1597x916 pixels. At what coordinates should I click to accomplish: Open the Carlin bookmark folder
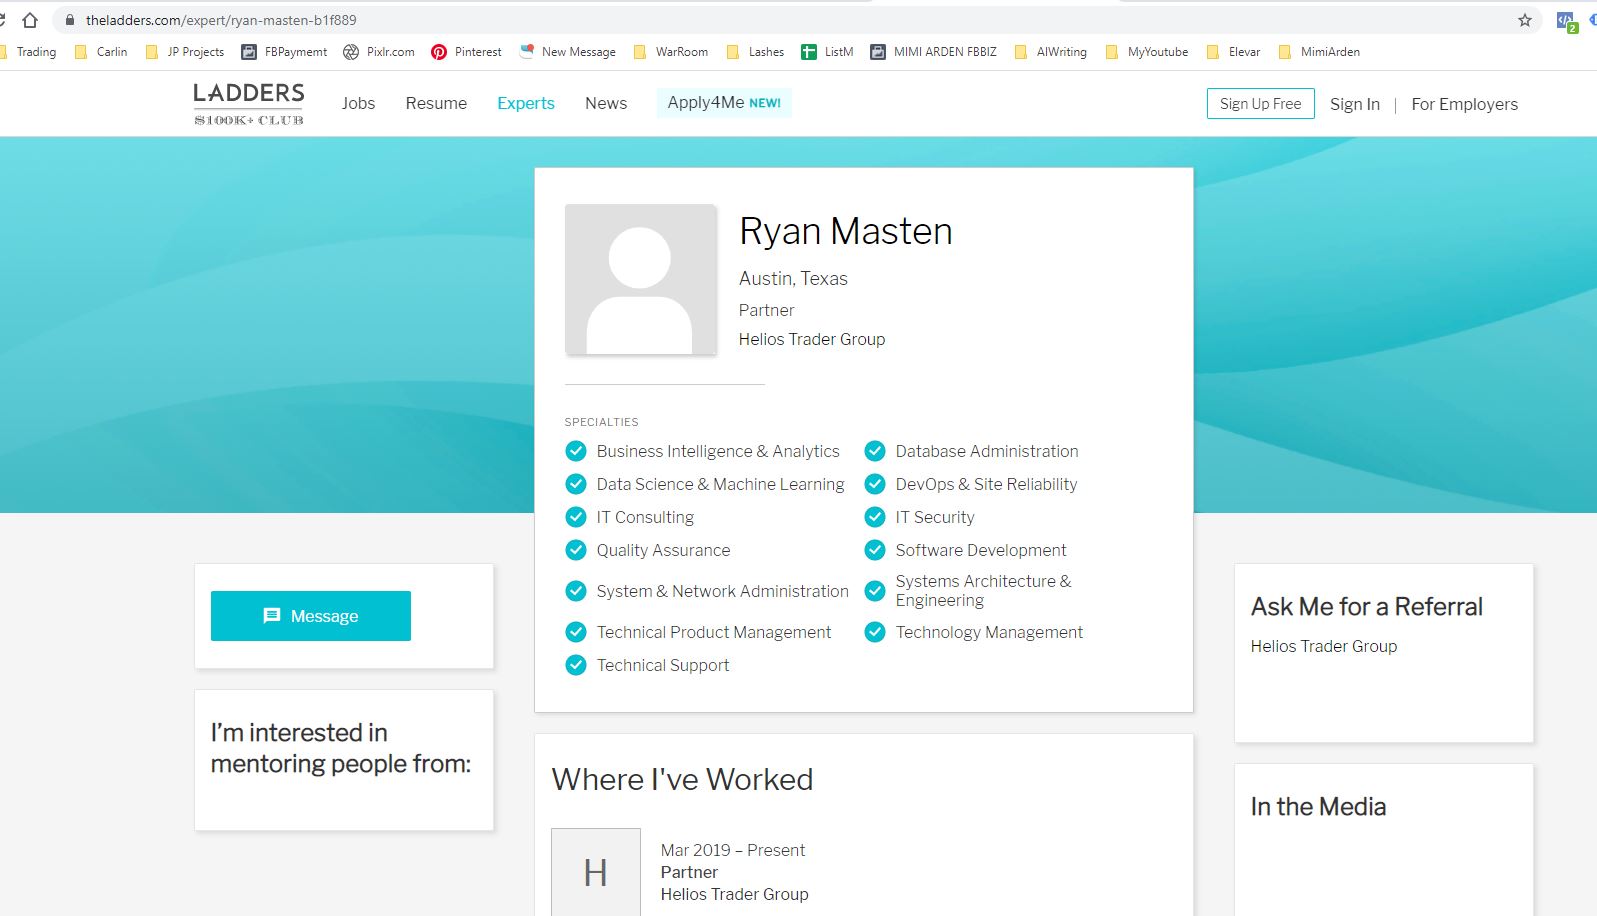coord(101,52)
